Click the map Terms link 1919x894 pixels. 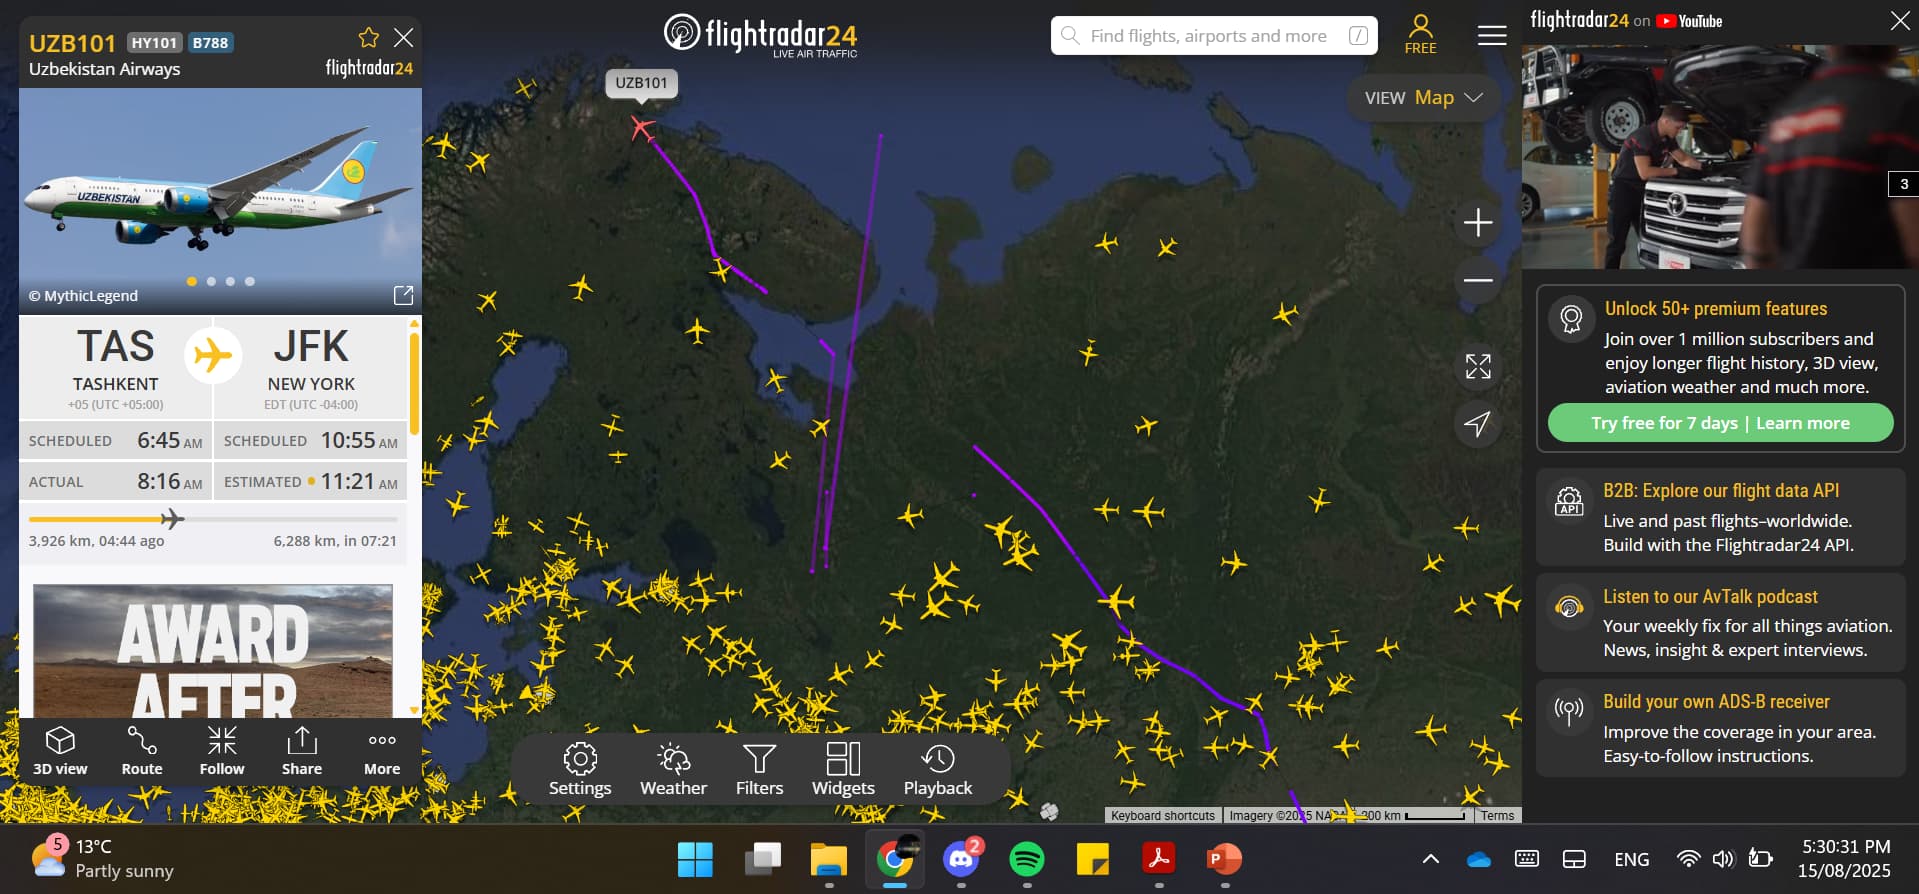click(x=1497, y=816)
